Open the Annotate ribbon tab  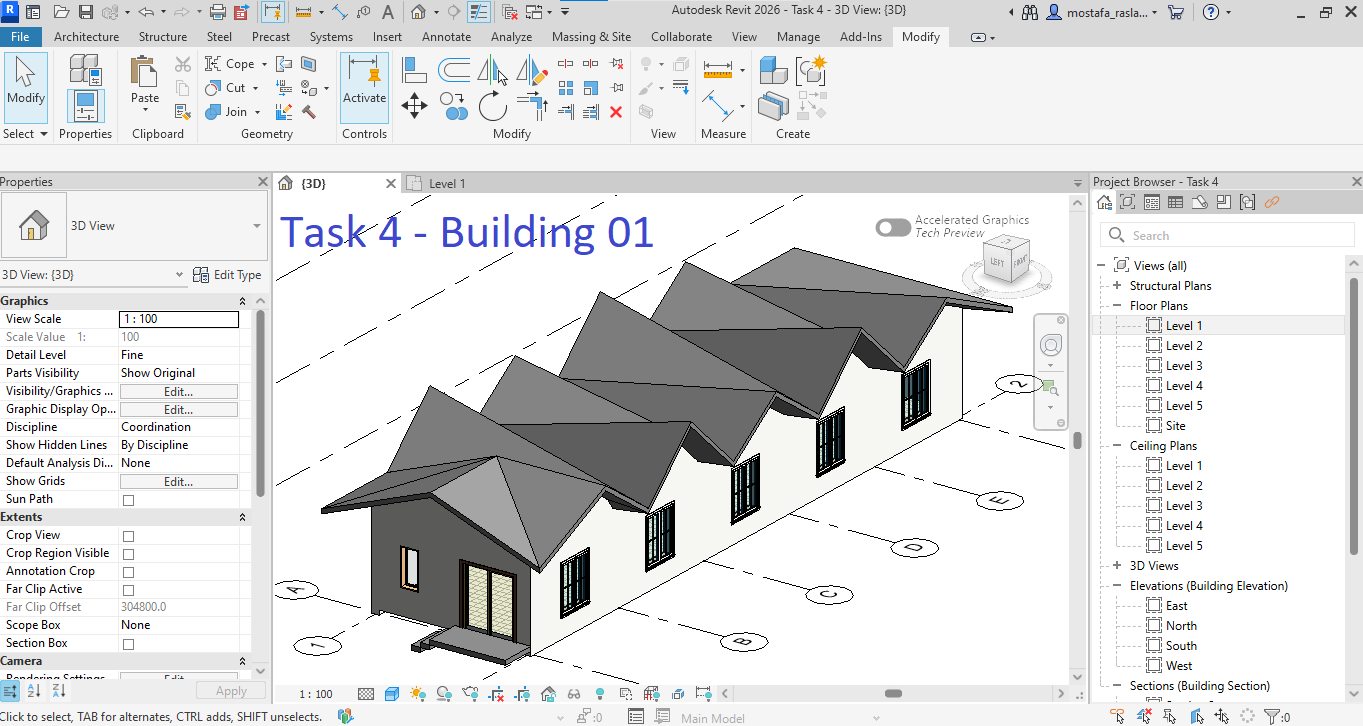pyautogui.click(x=446, y=37)
